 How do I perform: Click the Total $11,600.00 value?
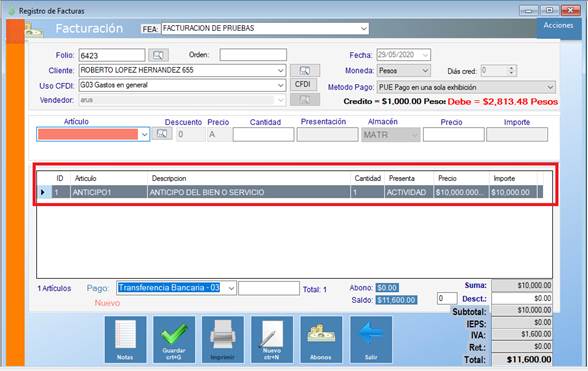click(522, 359)
